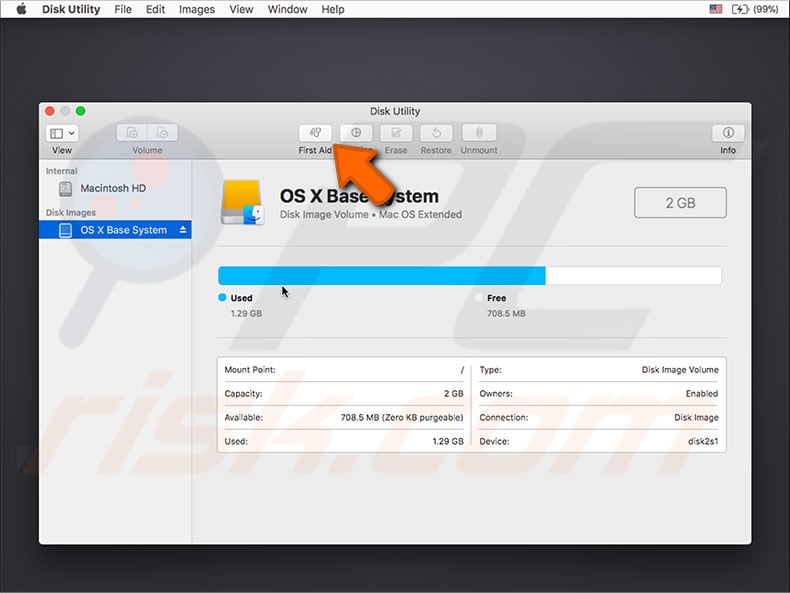The height and width of the screenshot is (593, 790).
Task: Select Macintosh HD in the sidebar
Action: [x=112, y=188]
